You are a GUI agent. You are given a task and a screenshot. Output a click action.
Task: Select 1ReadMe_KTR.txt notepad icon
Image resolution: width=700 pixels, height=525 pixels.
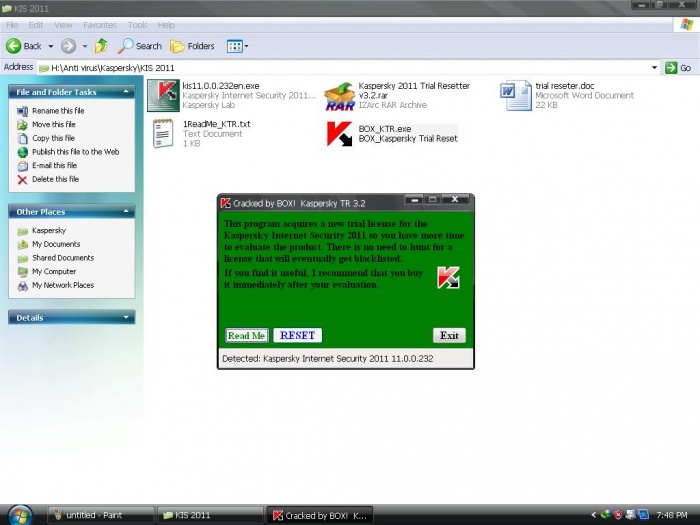(163, 133)
